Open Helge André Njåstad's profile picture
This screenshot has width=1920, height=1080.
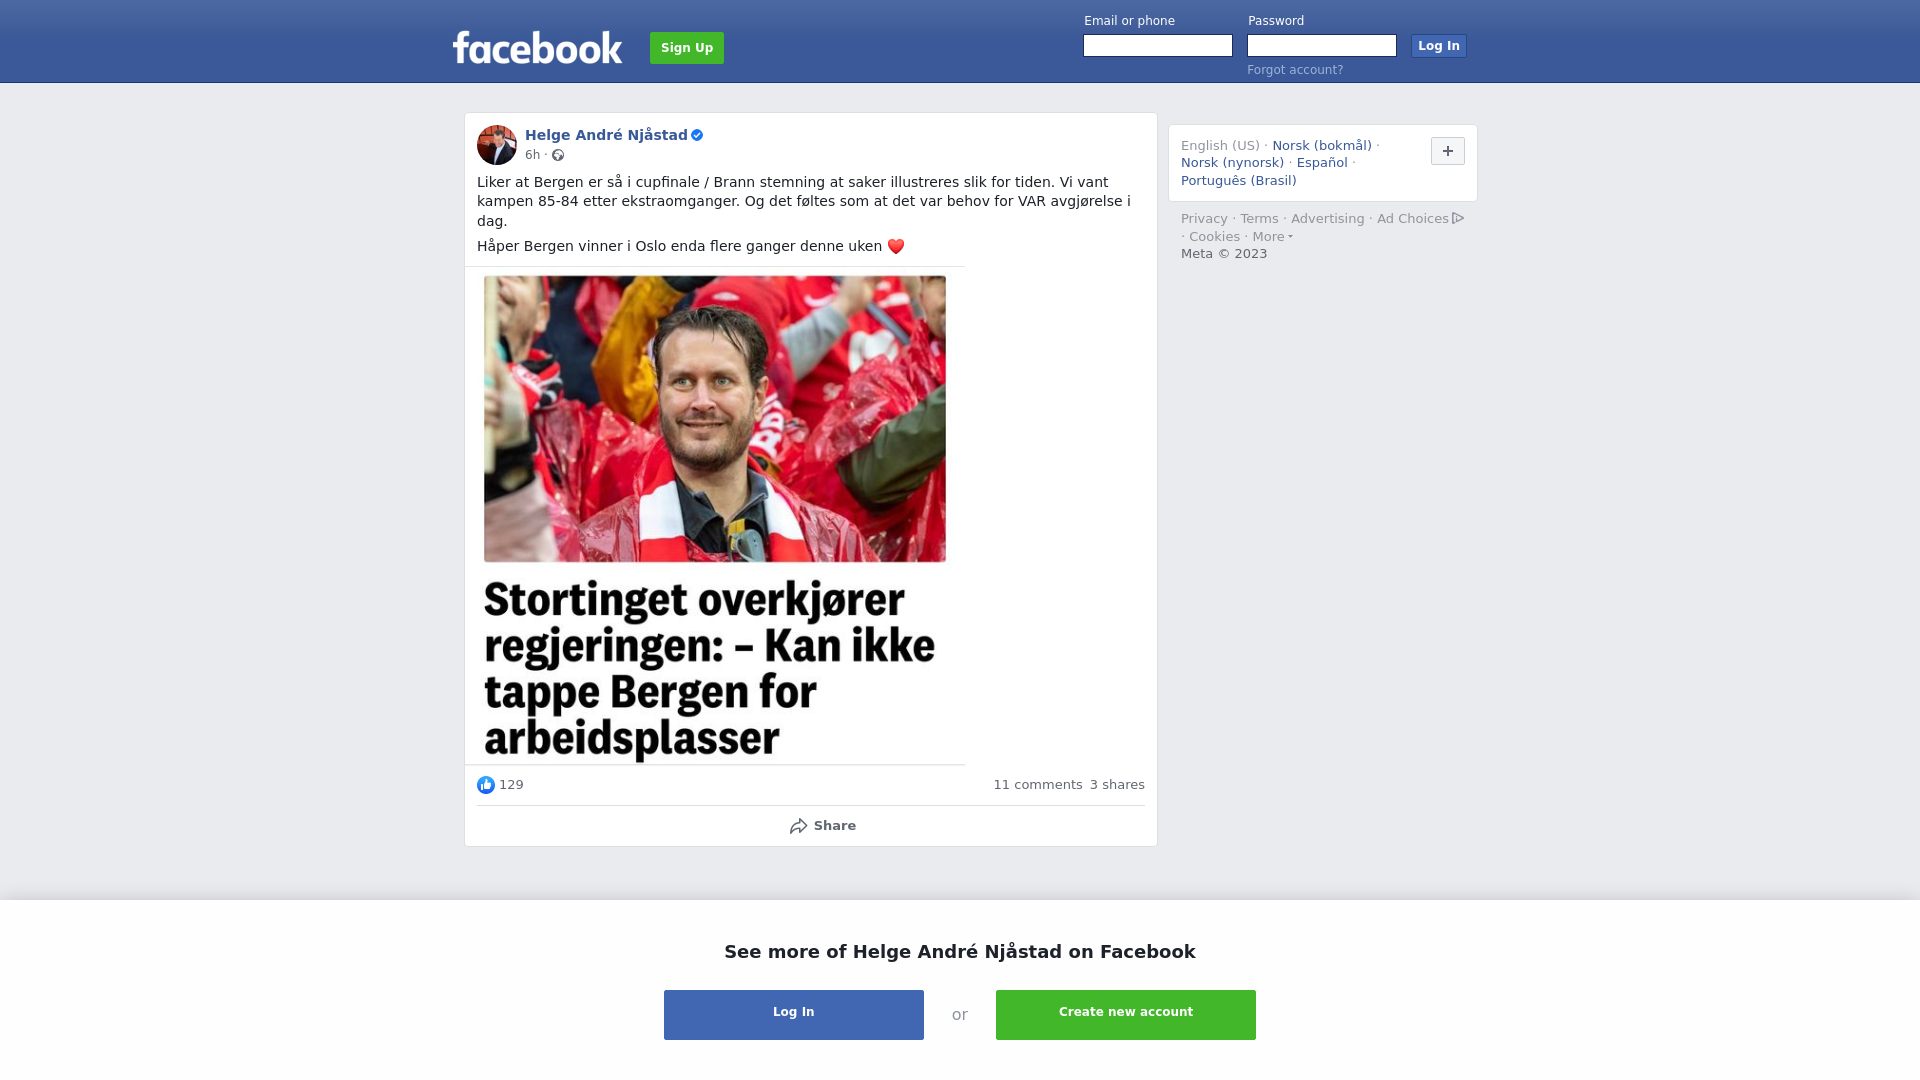point(497,145)
